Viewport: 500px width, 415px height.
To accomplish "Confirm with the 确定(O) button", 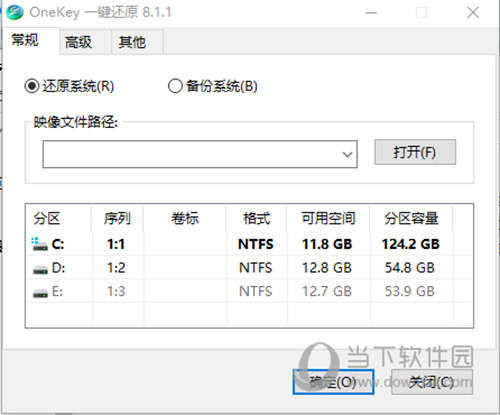I will point(333,382).
